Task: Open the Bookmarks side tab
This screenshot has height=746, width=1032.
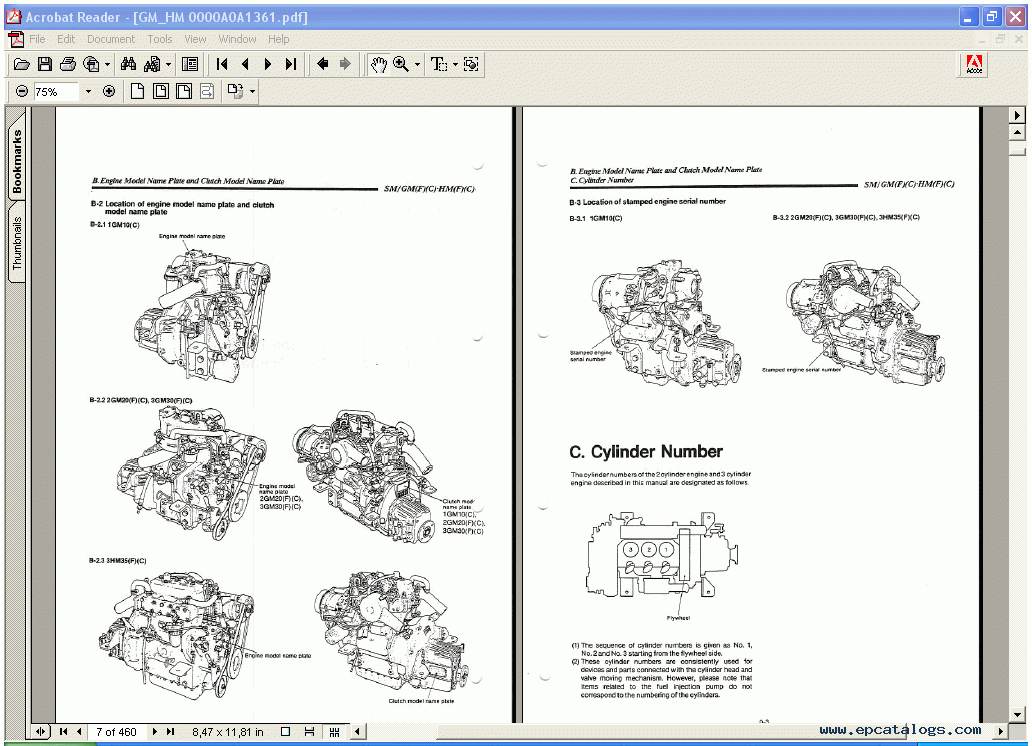Action: [17, 161]
